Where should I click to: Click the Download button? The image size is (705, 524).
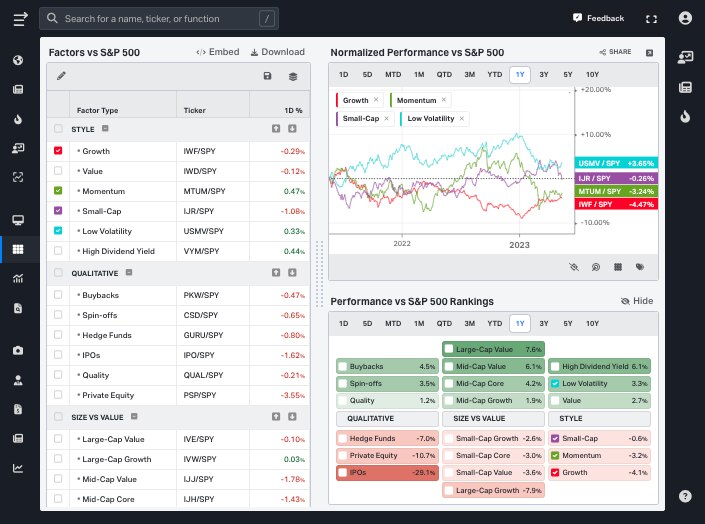[277, 52]
